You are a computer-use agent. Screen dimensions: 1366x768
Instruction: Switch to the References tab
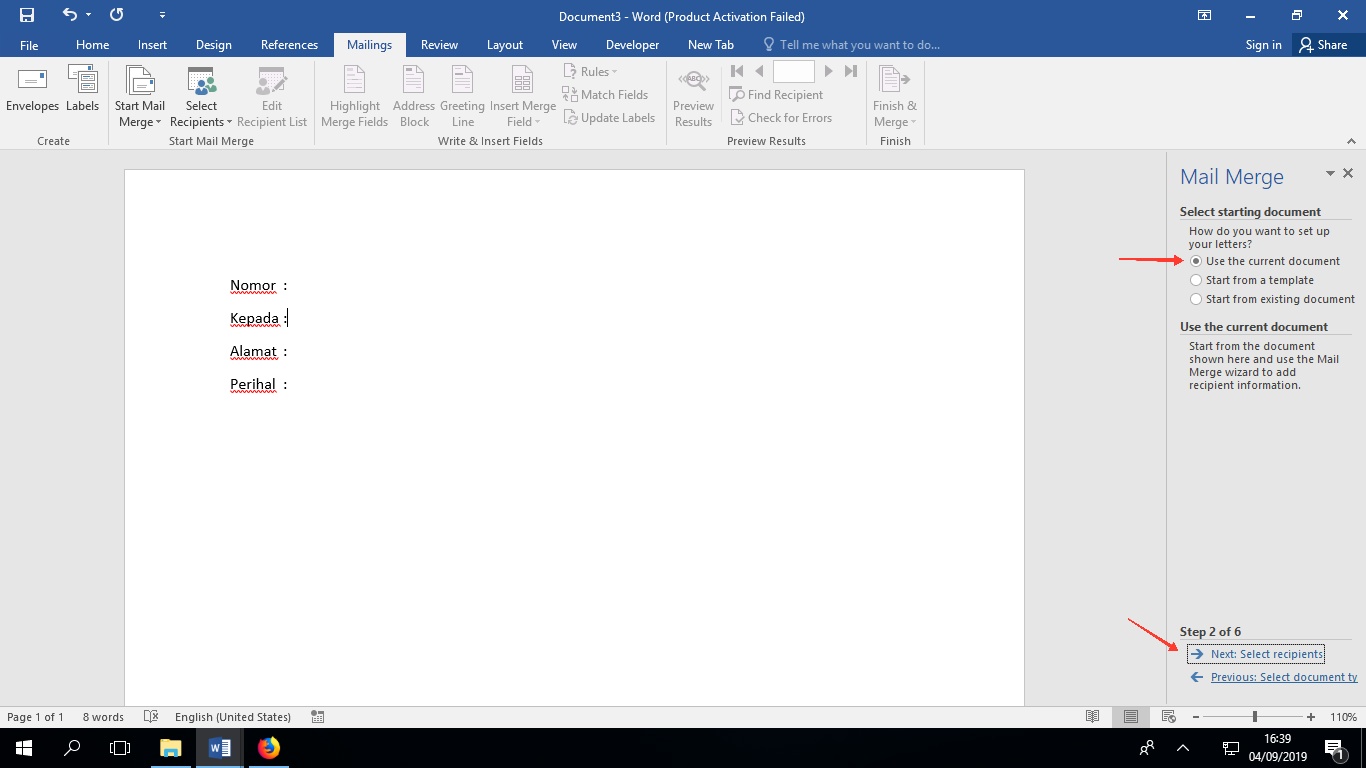289,45
